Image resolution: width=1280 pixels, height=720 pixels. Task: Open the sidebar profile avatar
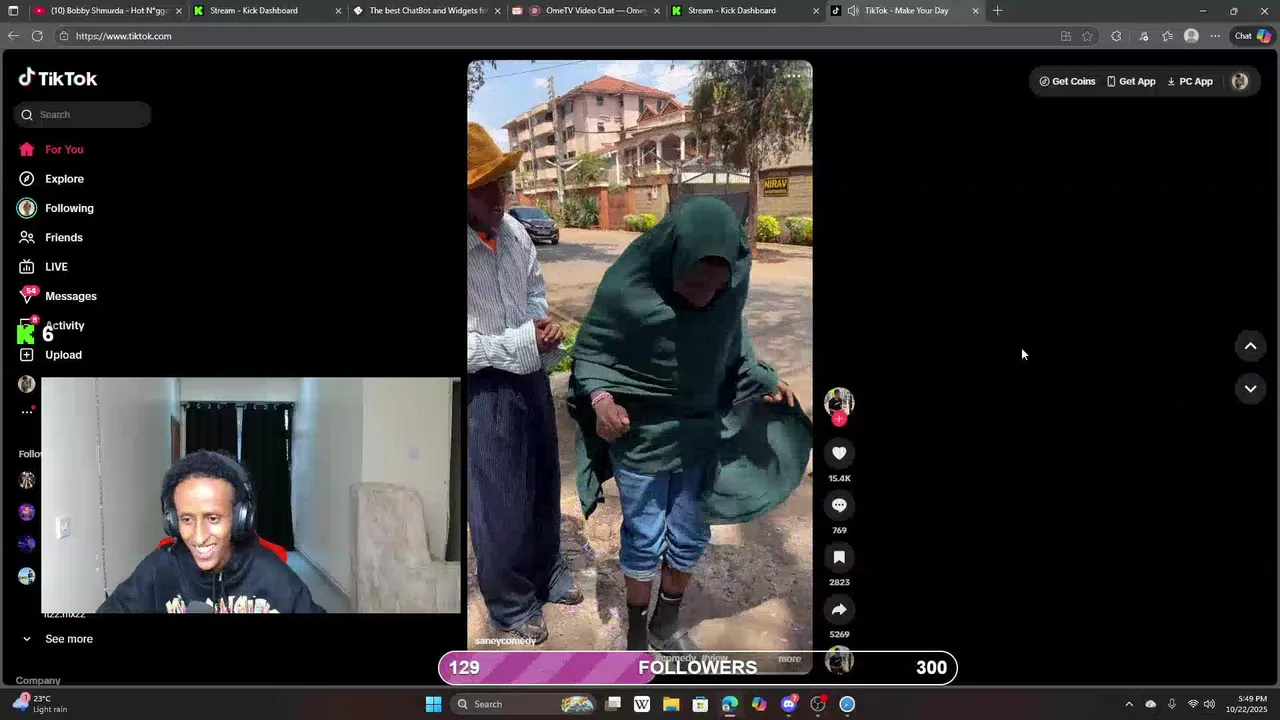pos(27,384)
